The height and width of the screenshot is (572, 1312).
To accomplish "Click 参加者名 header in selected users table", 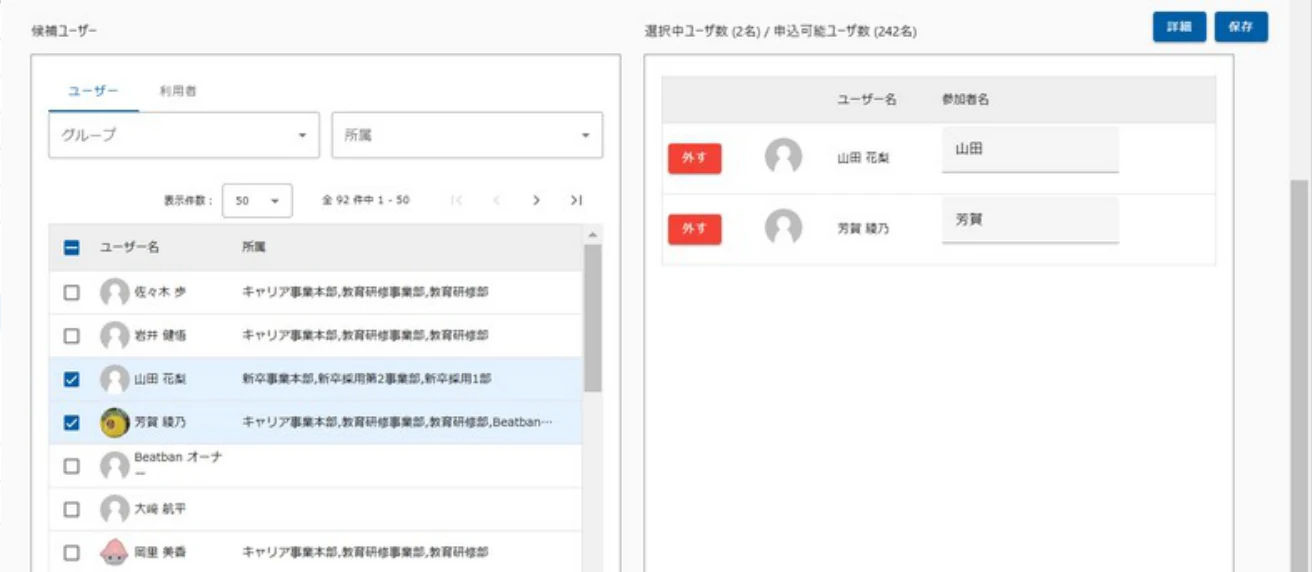I will [x=966, y=100].
